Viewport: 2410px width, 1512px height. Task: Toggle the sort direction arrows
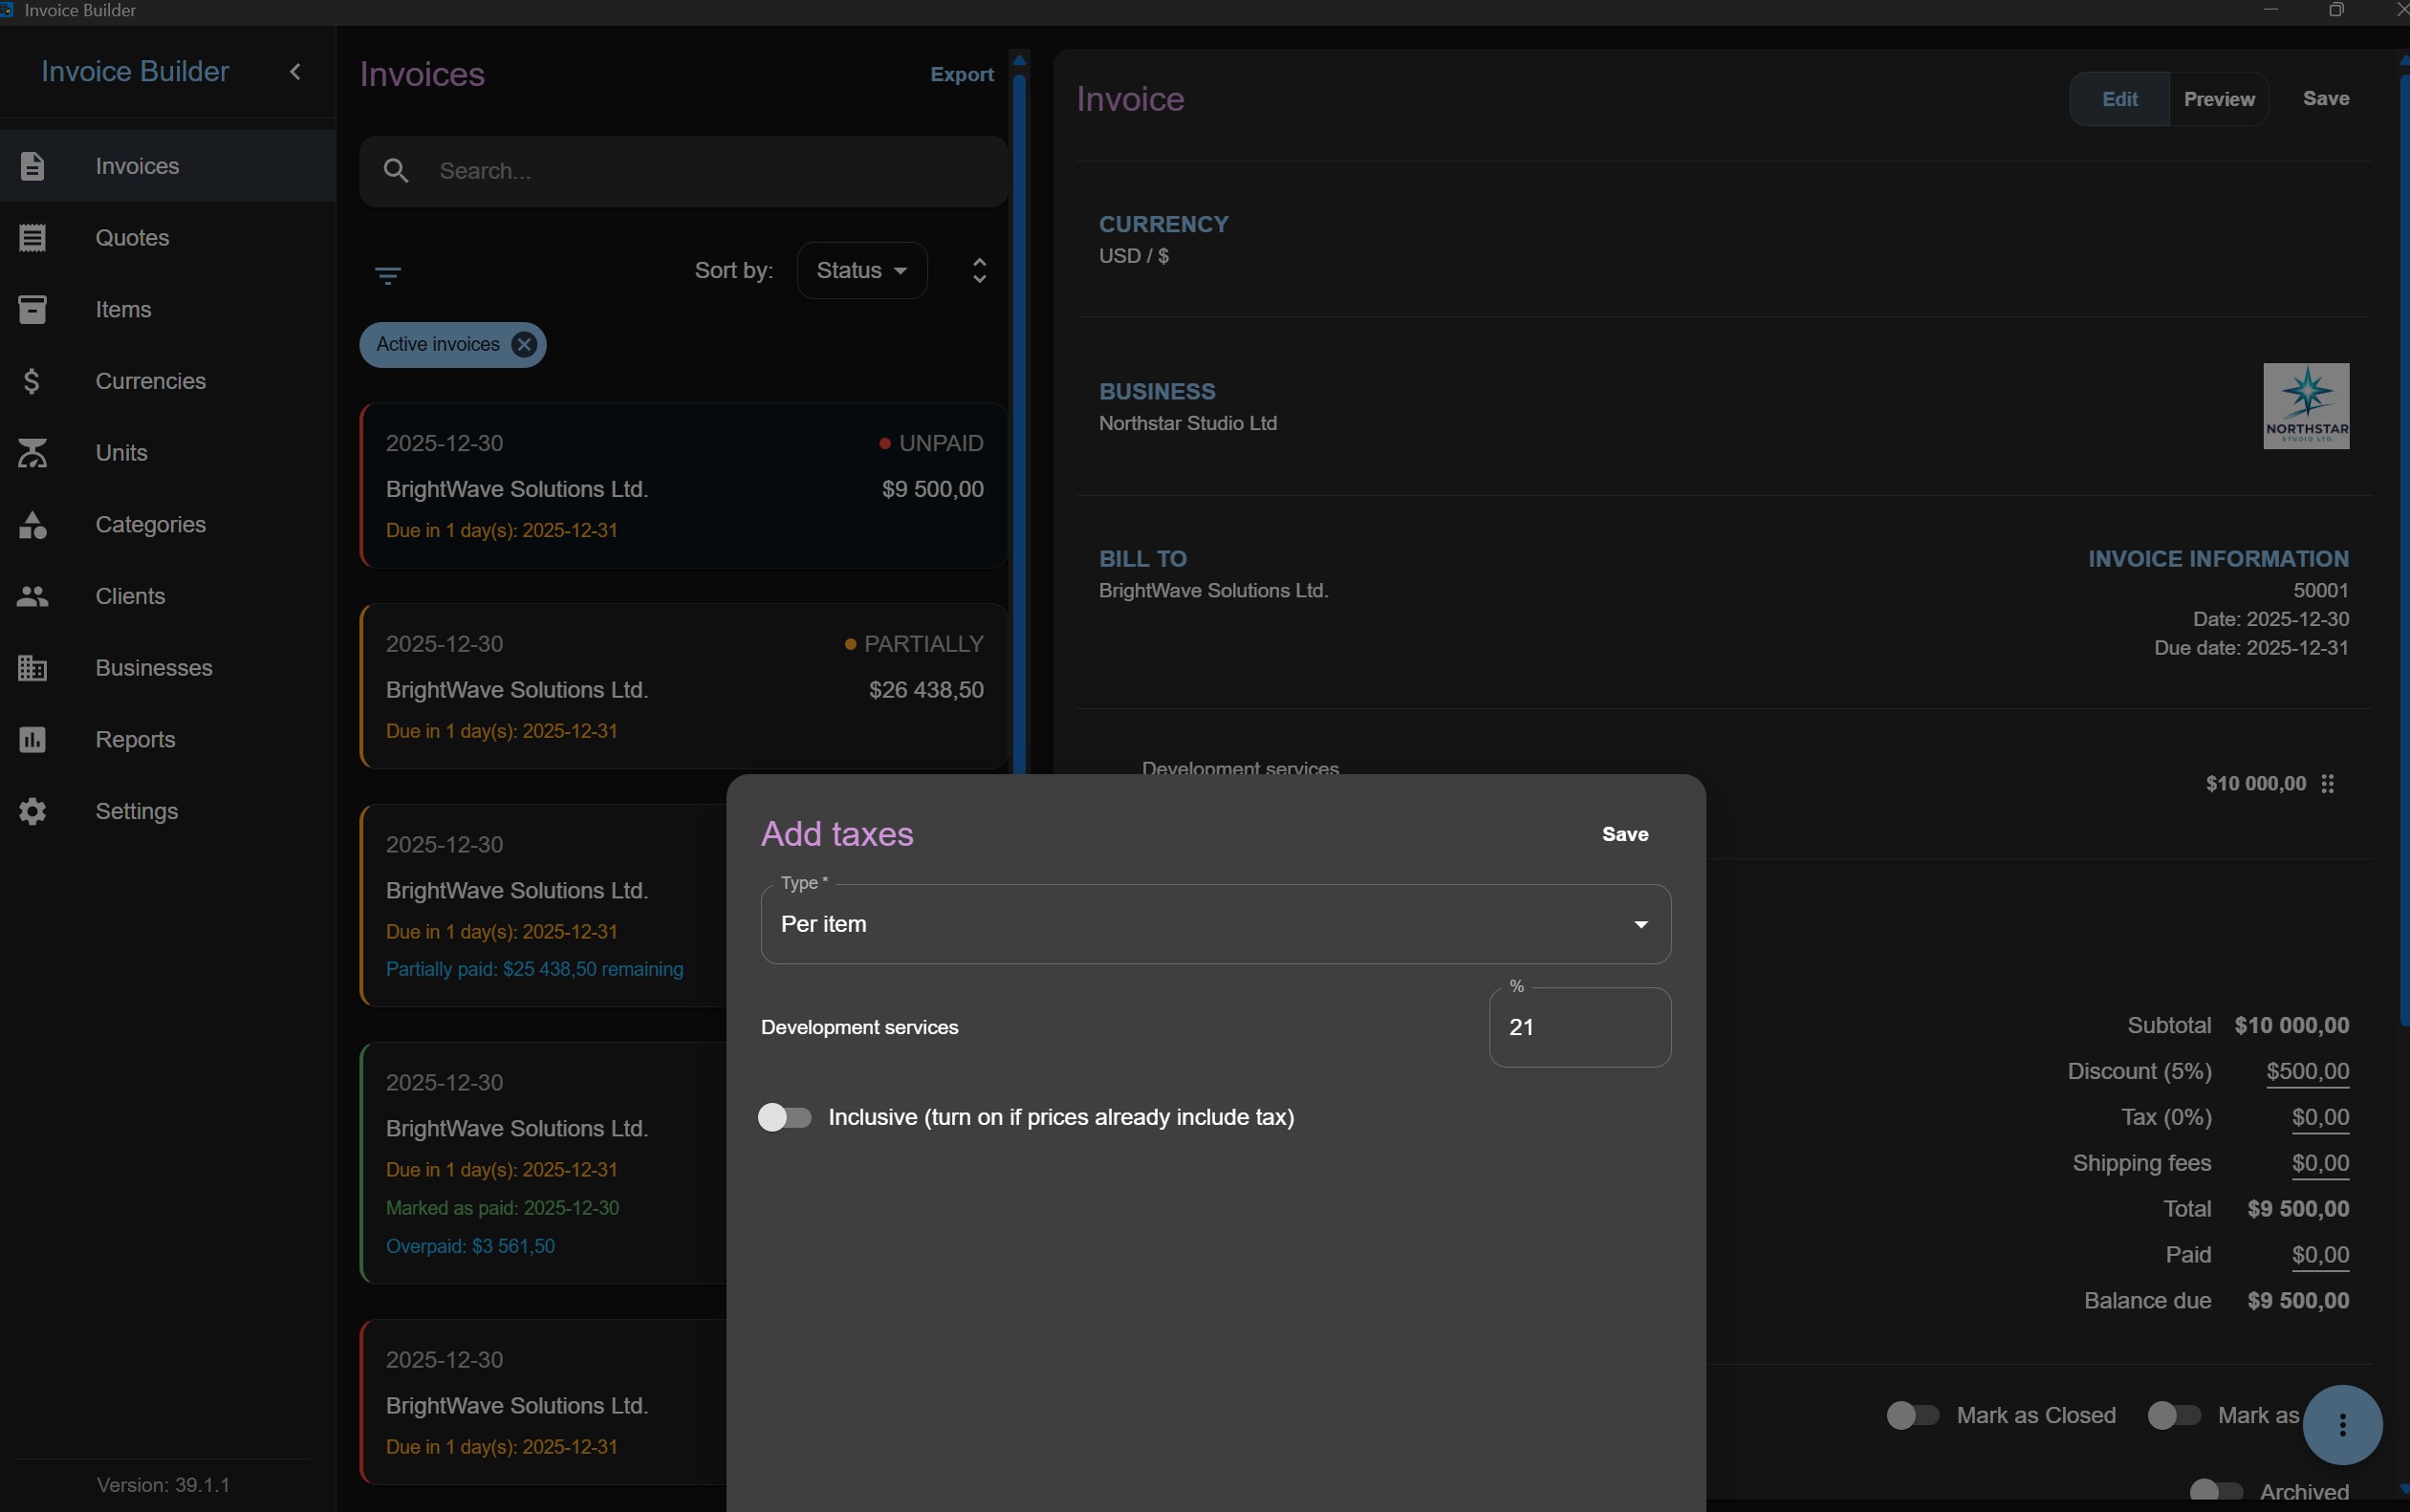980,270
